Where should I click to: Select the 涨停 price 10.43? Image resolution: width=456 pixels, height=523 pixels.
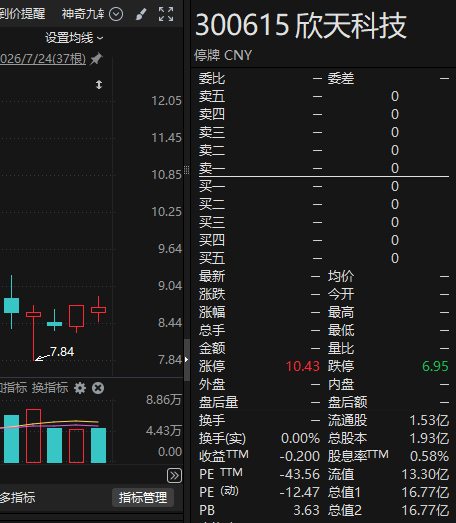point(303,366)
